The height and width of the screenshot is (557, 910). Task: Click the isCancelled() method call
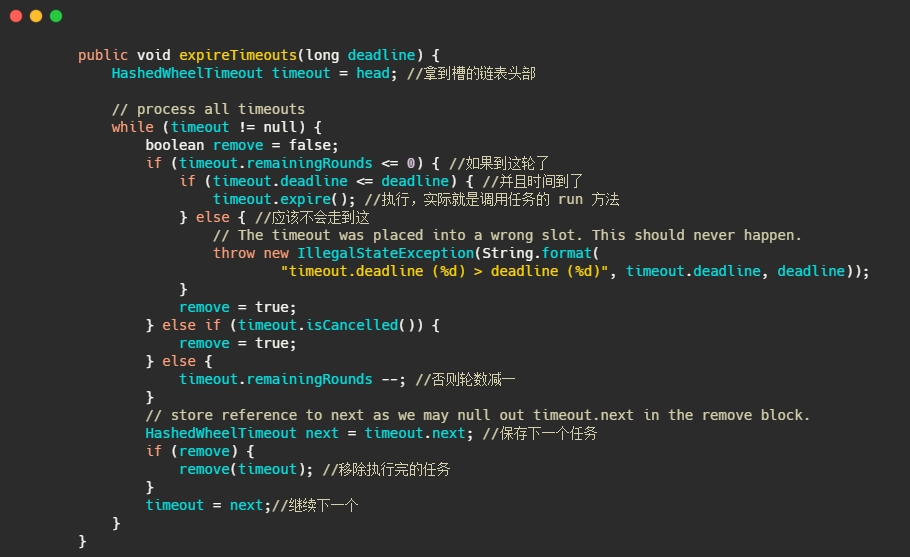pos(390,325)
